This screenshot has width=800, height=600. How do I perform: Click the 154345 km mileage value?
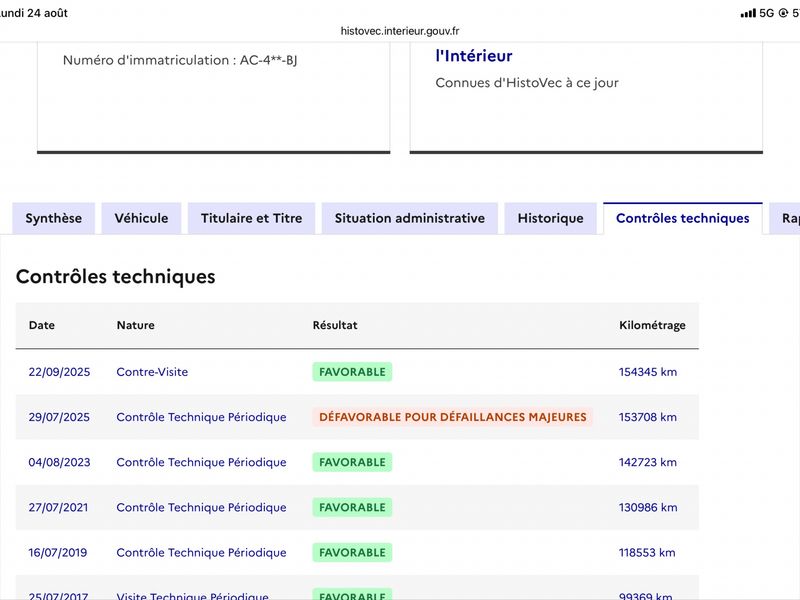coord(648,372)
